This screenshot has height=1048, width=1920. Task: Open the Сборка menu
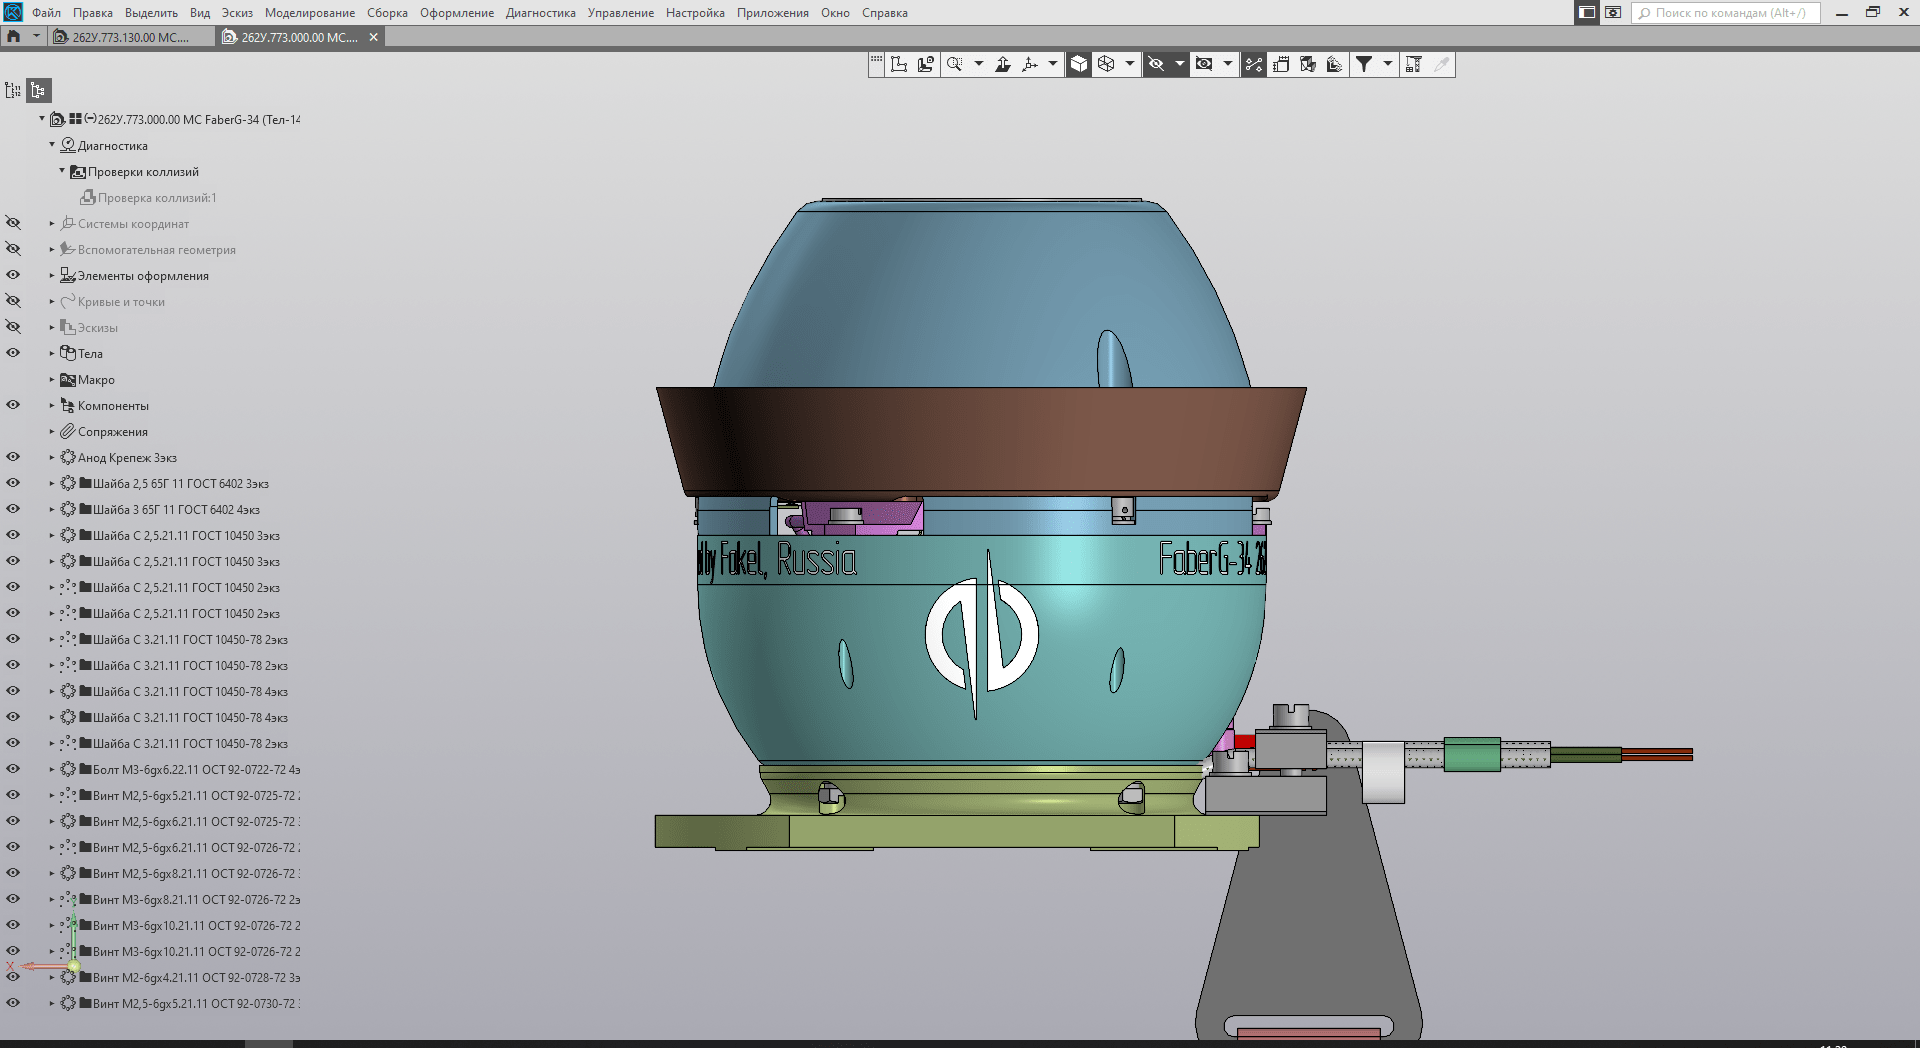point(387,13)
